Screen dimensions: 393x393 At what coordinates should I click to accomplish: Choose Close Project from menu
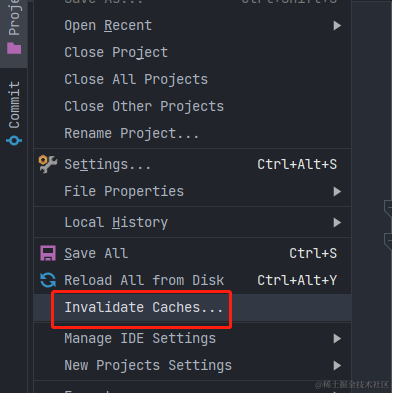pos(192,52)
